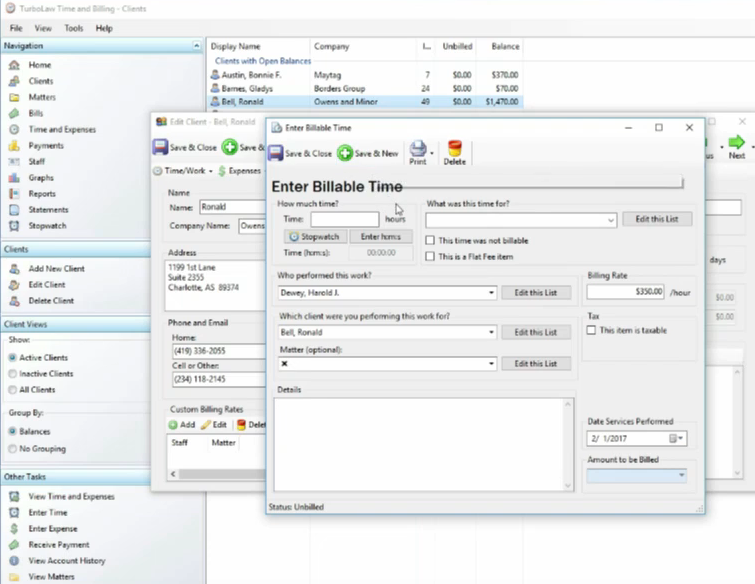Open Stopwatch in the Navigation panel

point(47,226)
